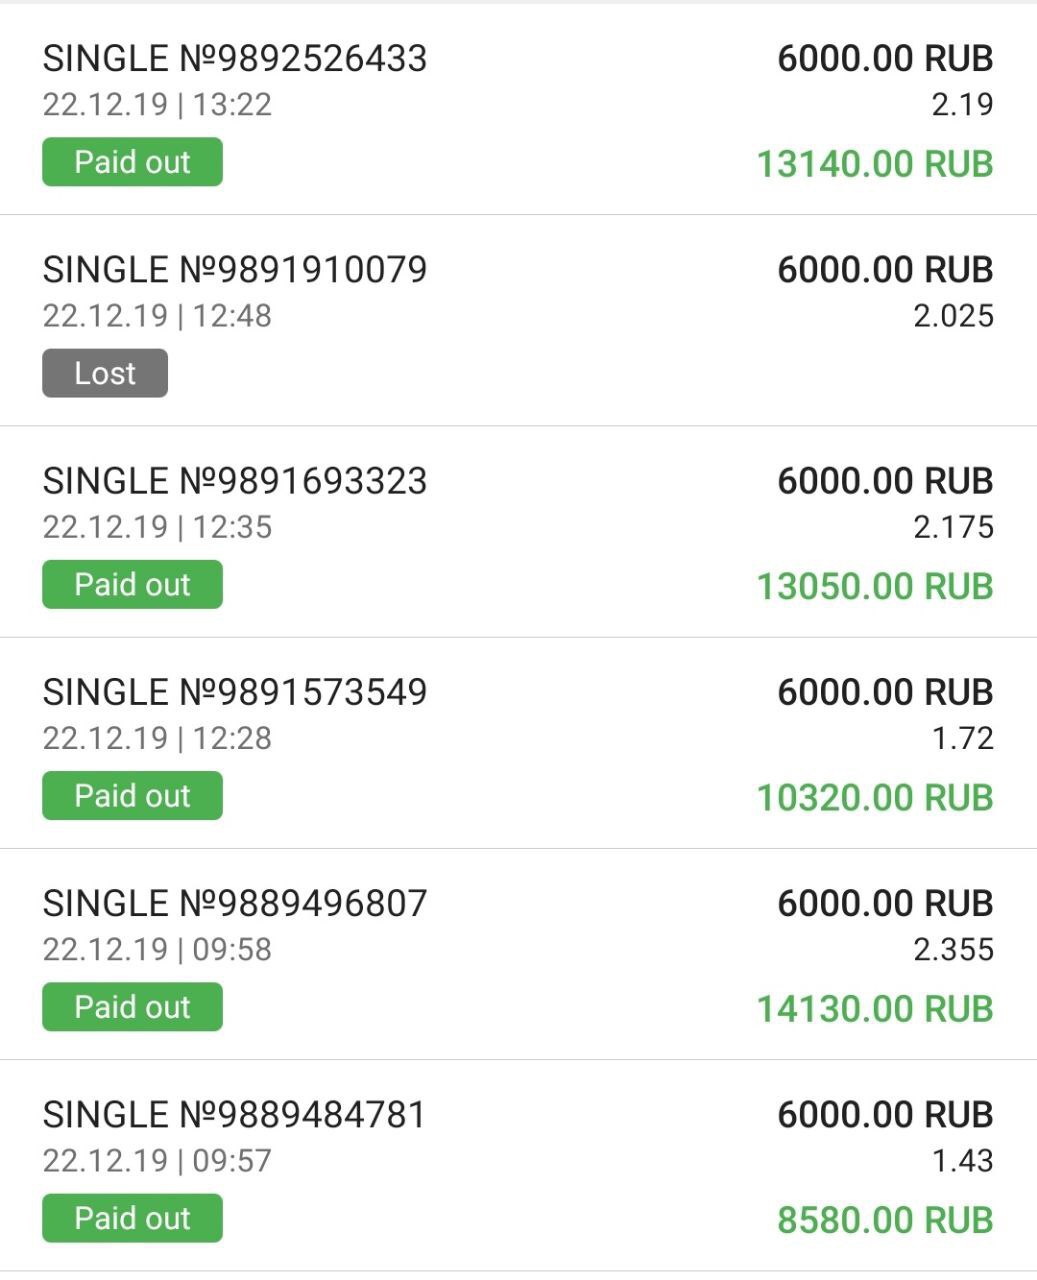The height and width of the screenshot is (1280, 1037).
Task: Select the 10320.00 RUB payout amount
Action: pyautogui.click(x=875, y=798)
